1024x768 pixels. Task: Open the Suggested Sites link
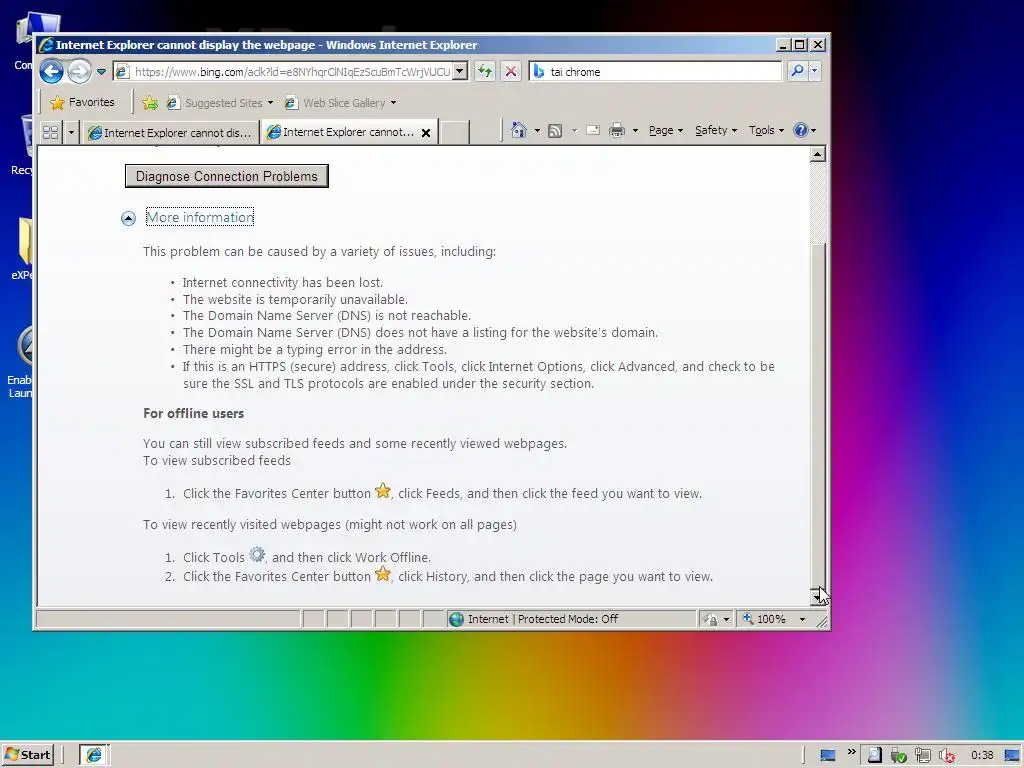click(x=219, y=103)
